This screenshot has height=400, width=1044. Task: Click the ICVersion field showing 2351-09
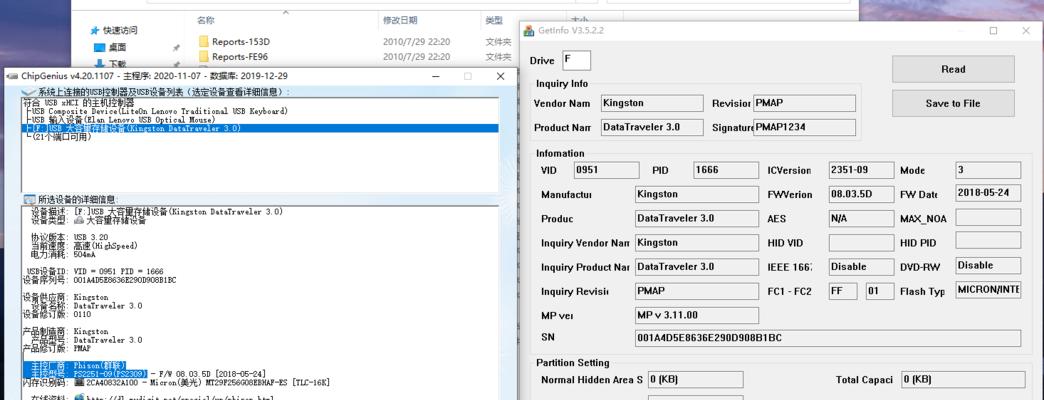861,170
